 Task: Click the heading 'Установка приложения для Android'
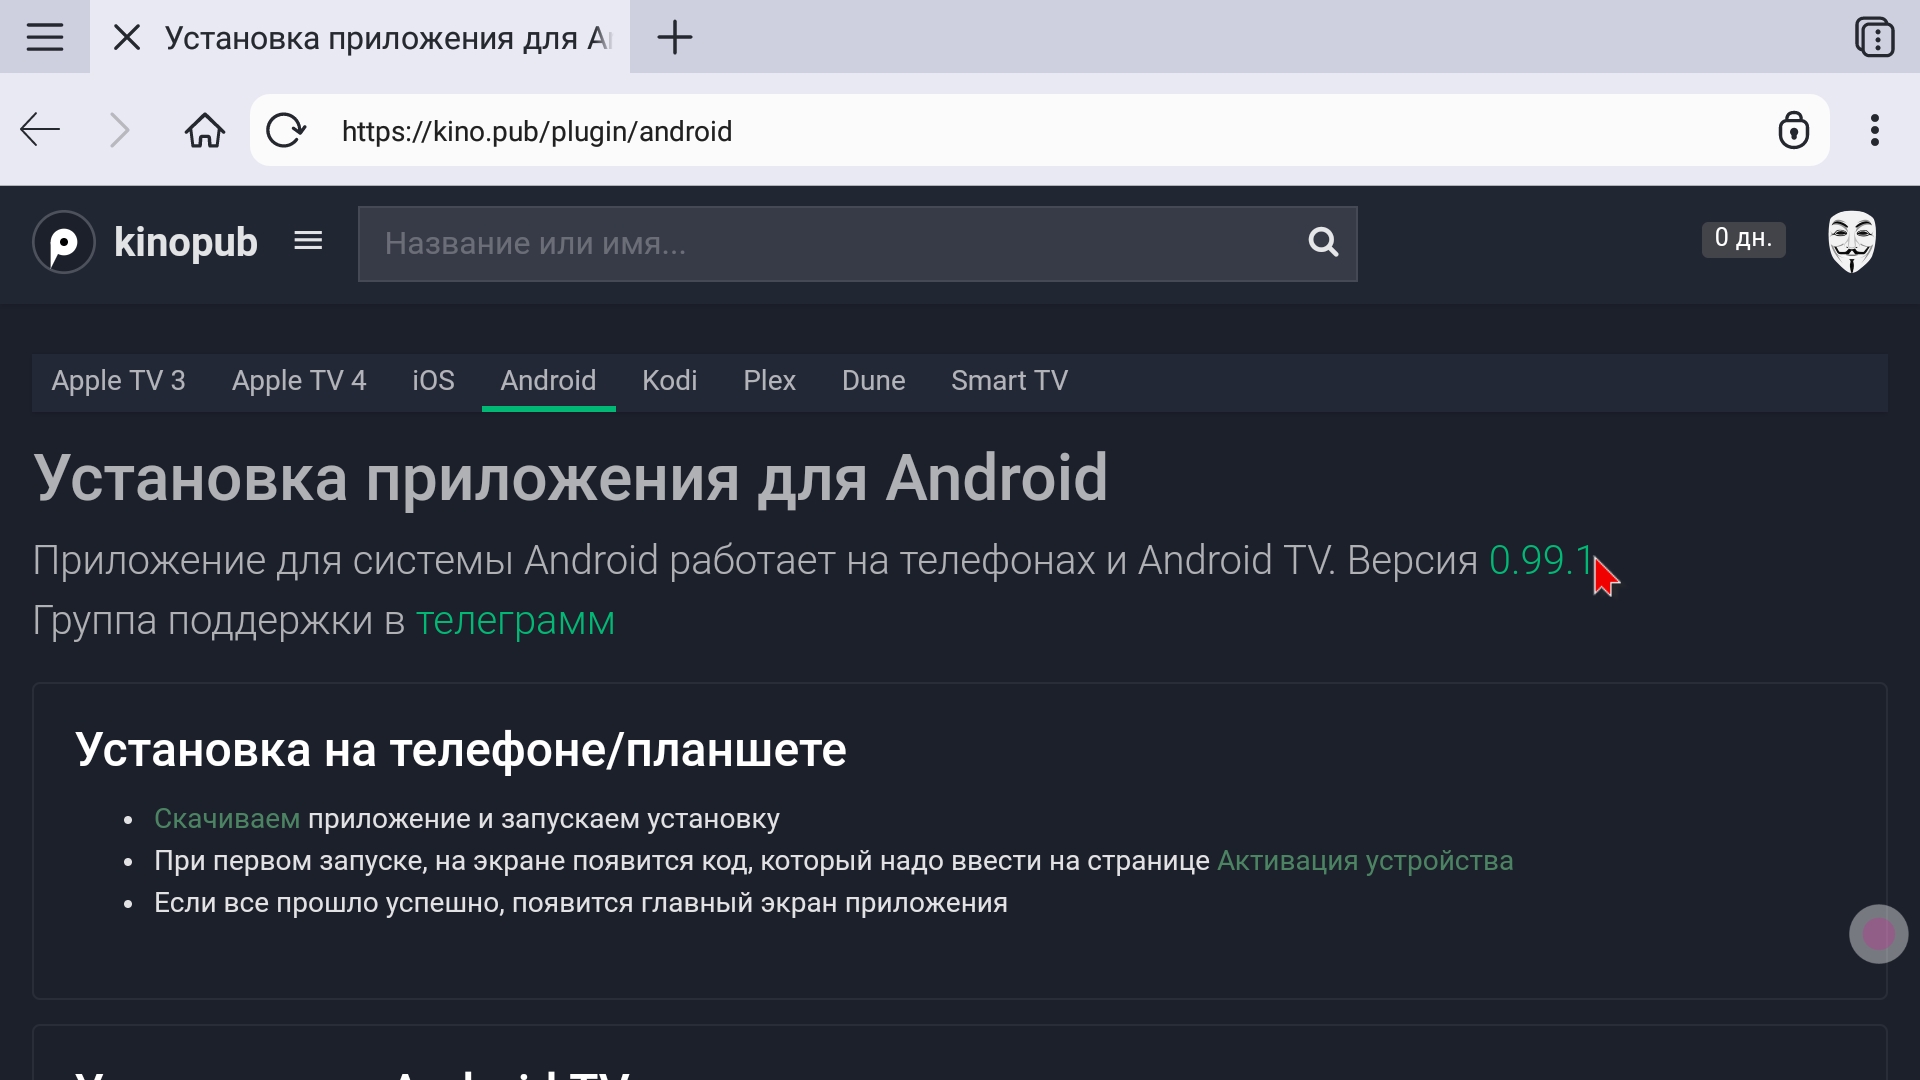coord(570,478)
